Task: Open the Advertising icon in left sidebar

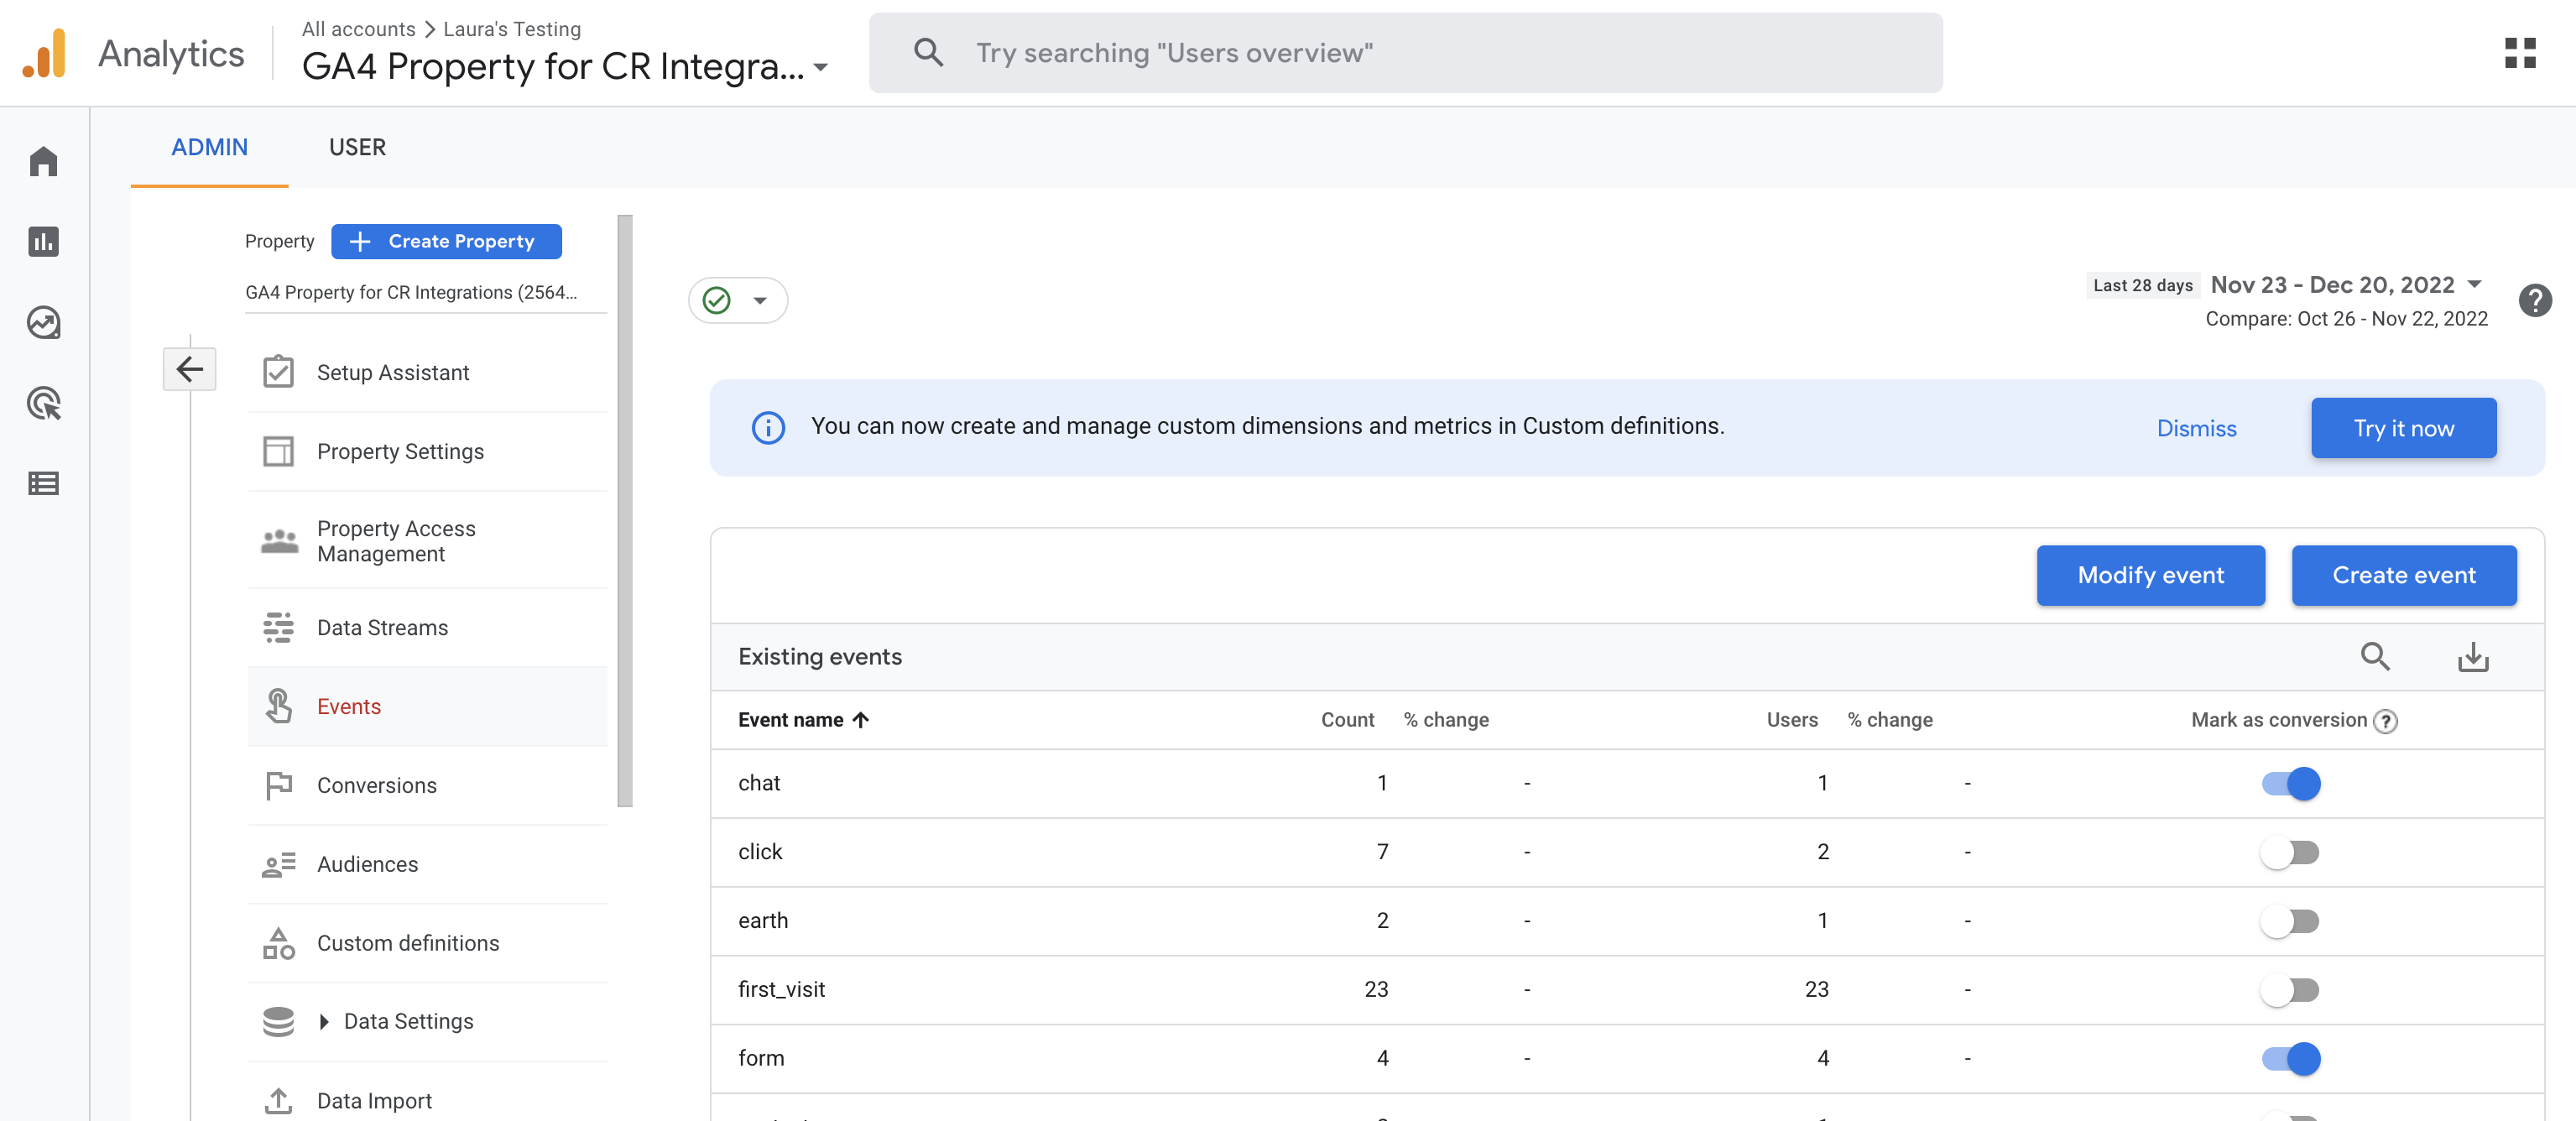Action: [x=43, y=403]
